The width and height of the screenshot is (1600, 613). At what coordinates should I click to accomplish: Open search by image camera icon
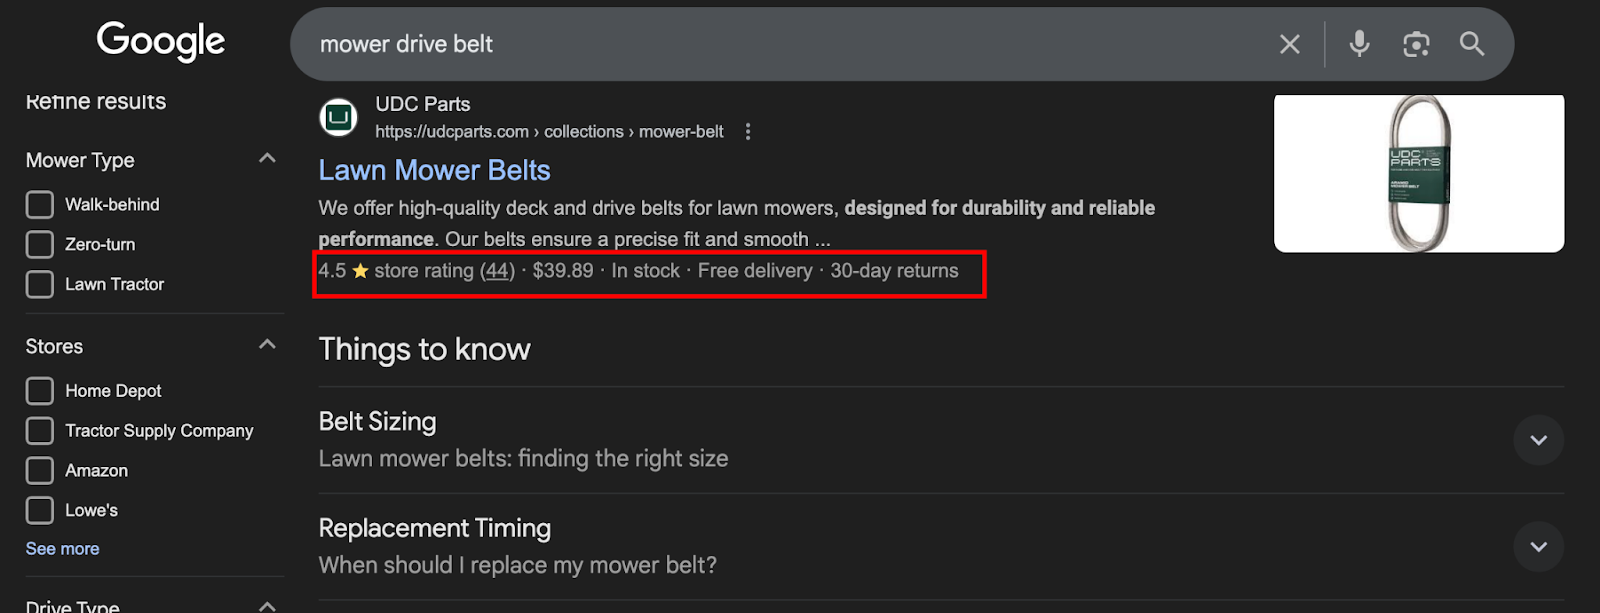pyautogui.click(x=1416, y=44)
